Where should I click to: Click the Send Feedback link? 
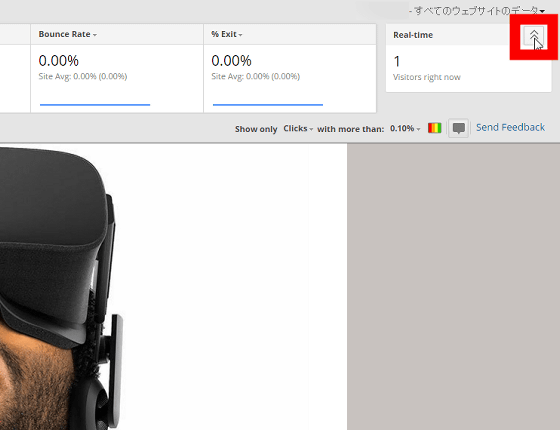coord(510,128)
